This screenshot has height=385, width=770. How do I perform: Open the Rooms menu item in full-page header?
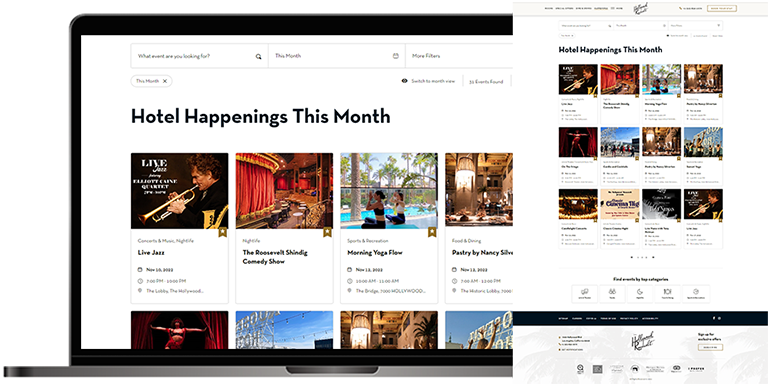(x=548, y=8)
